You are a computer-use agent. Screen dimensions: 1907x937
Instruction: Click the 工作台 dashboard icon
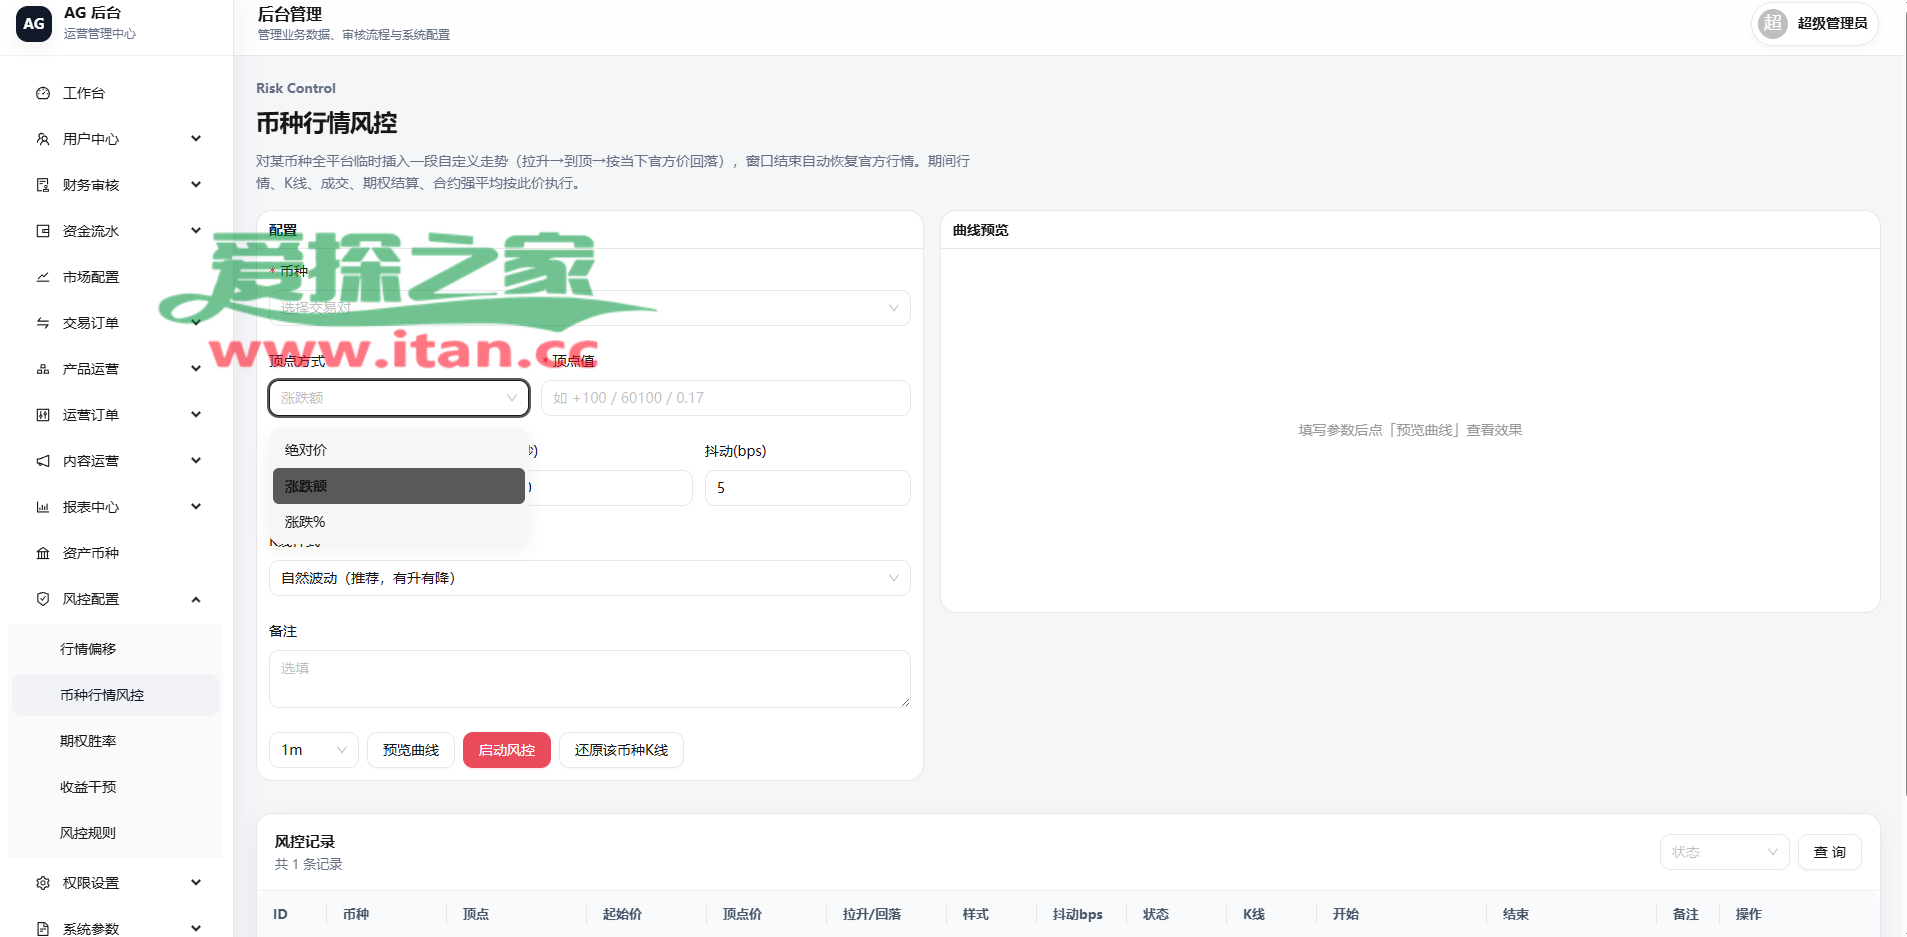point(43,93)
